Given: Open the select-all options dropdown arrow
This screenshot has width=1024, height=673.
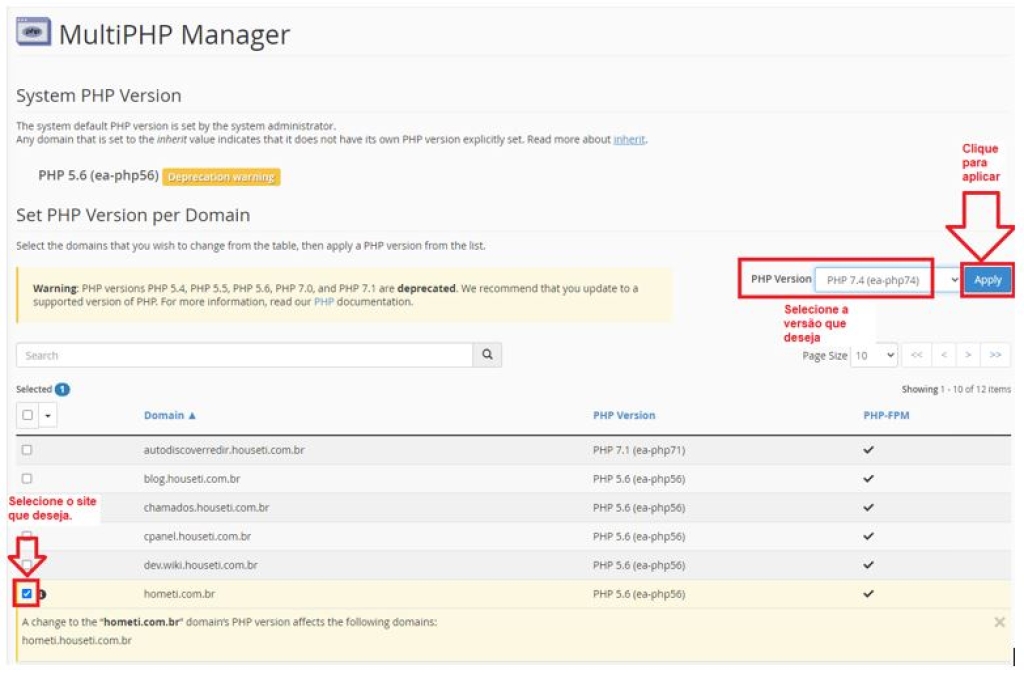Looking at the screenshot, I should click(48, 415).
